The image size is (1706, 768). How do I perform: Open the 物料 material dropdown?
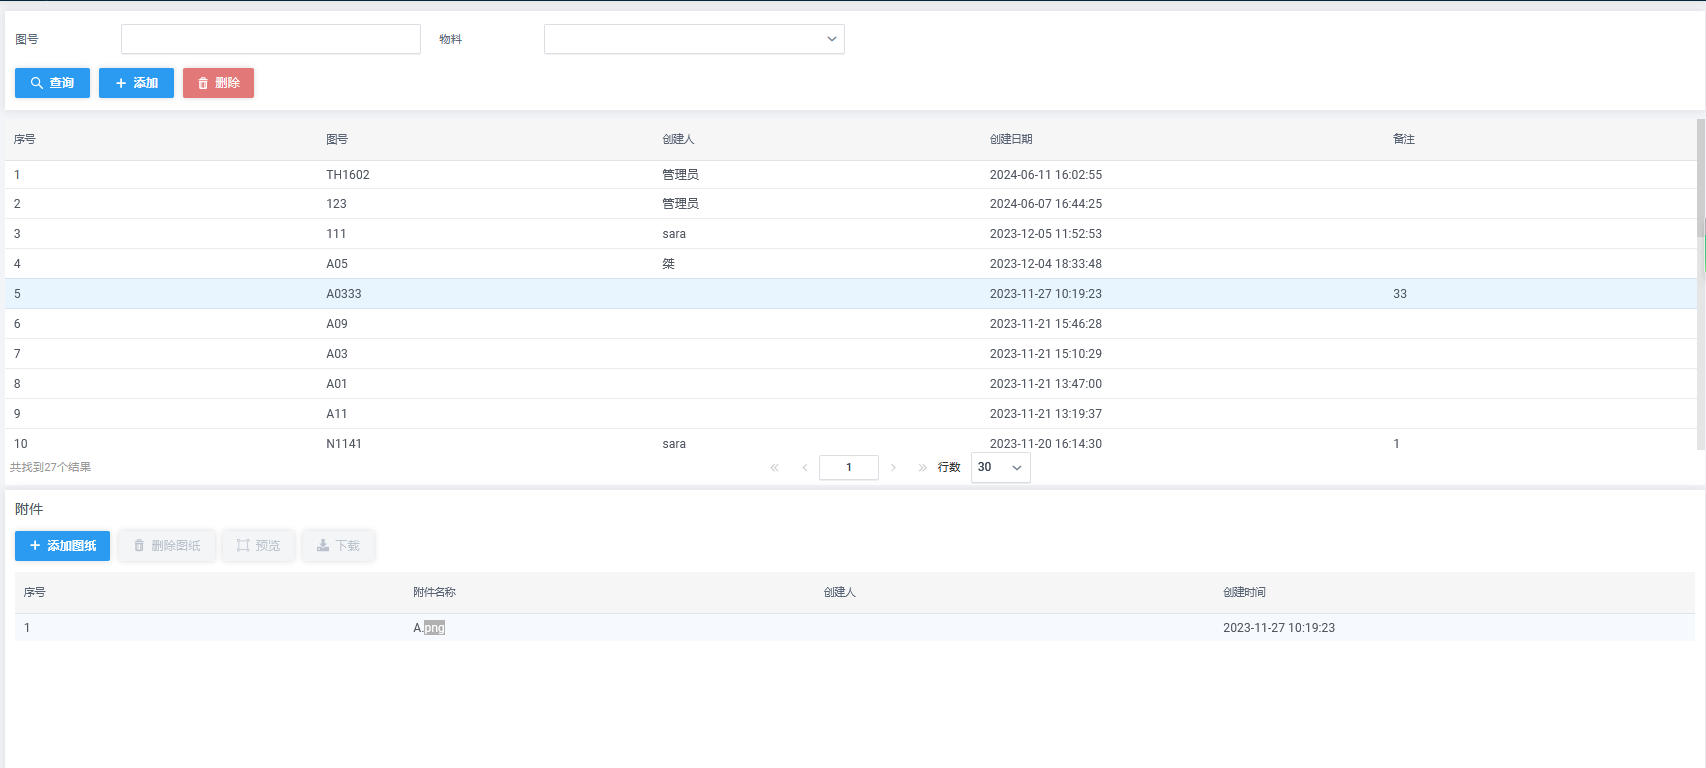pyautogui.click(x=694, y=39)
